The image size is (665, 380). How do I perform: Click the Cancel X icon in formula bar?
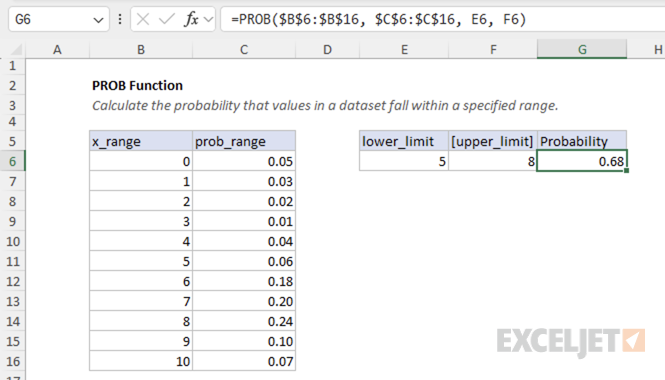(x=143, y=19)
